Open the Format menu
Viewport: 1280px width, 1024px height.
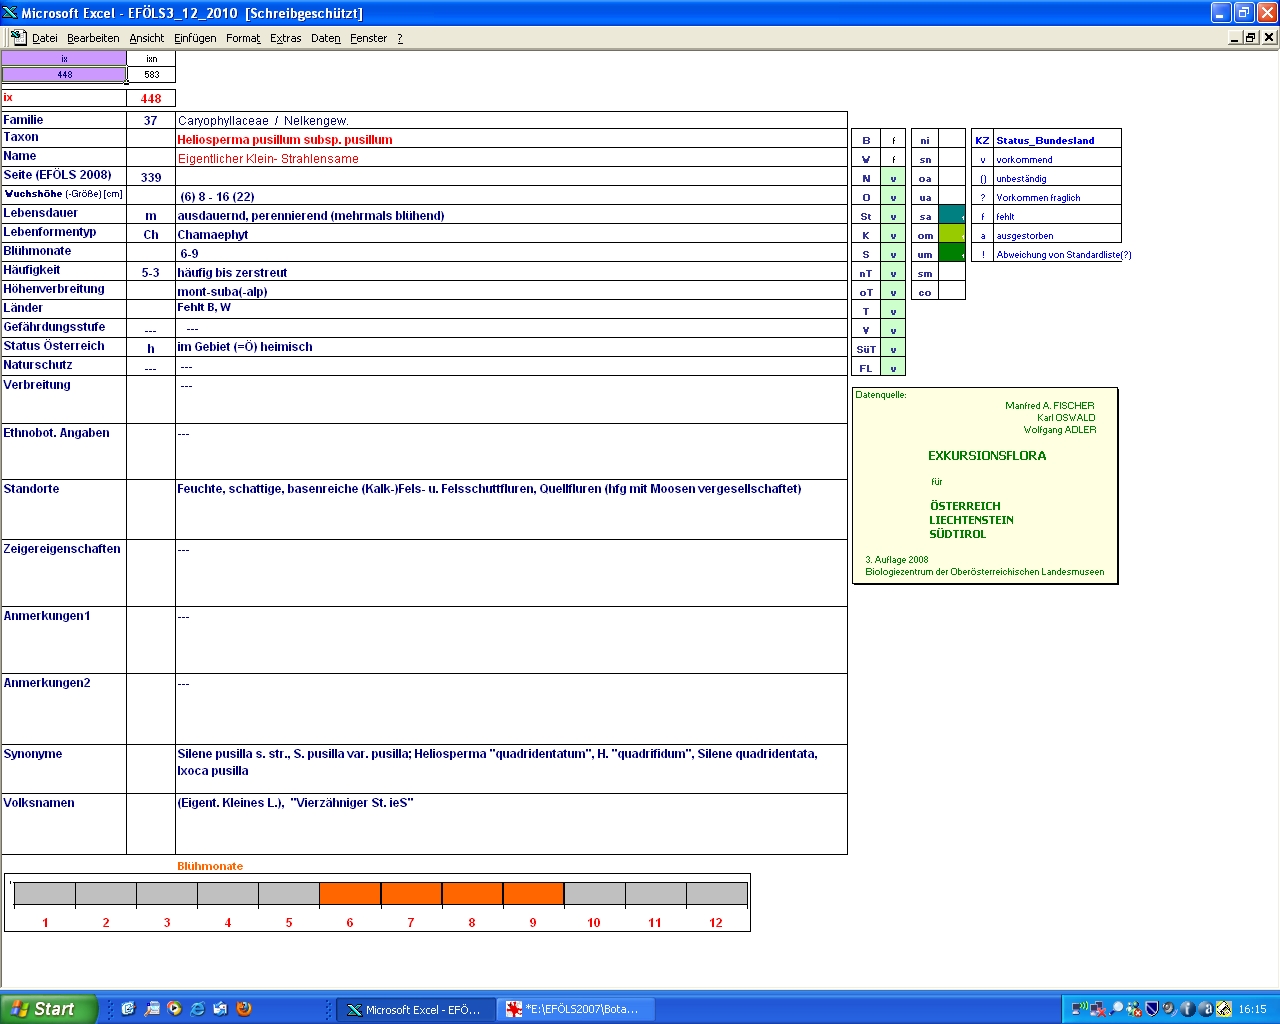click(x=243, y=38)
